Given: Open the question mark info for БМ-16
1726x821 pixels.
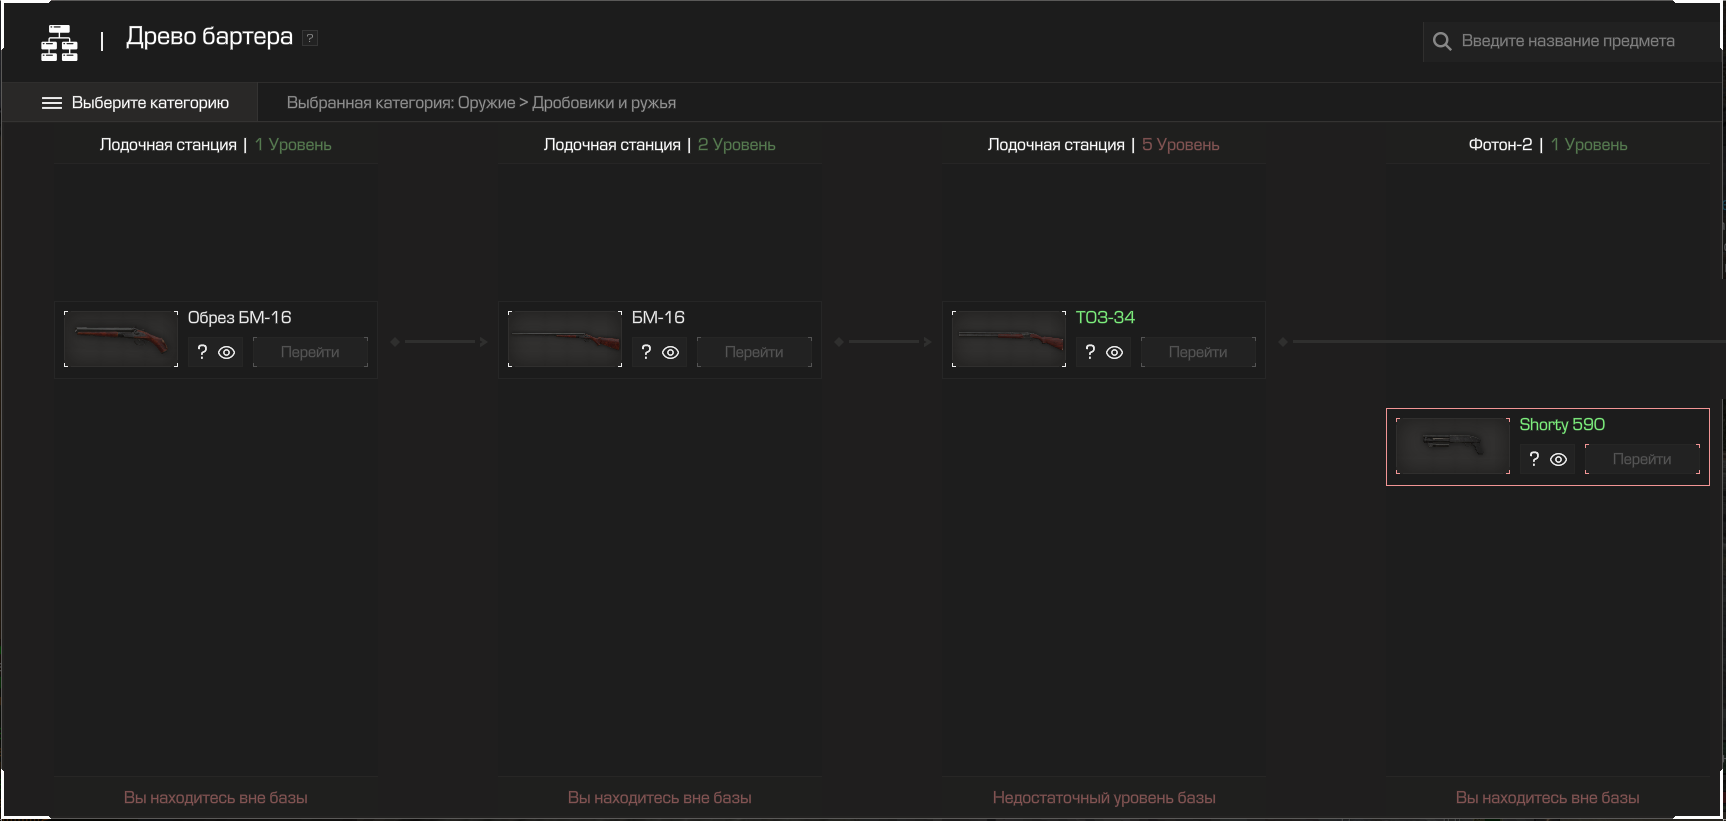Looking at the screenshot, I should click(646, 352).
